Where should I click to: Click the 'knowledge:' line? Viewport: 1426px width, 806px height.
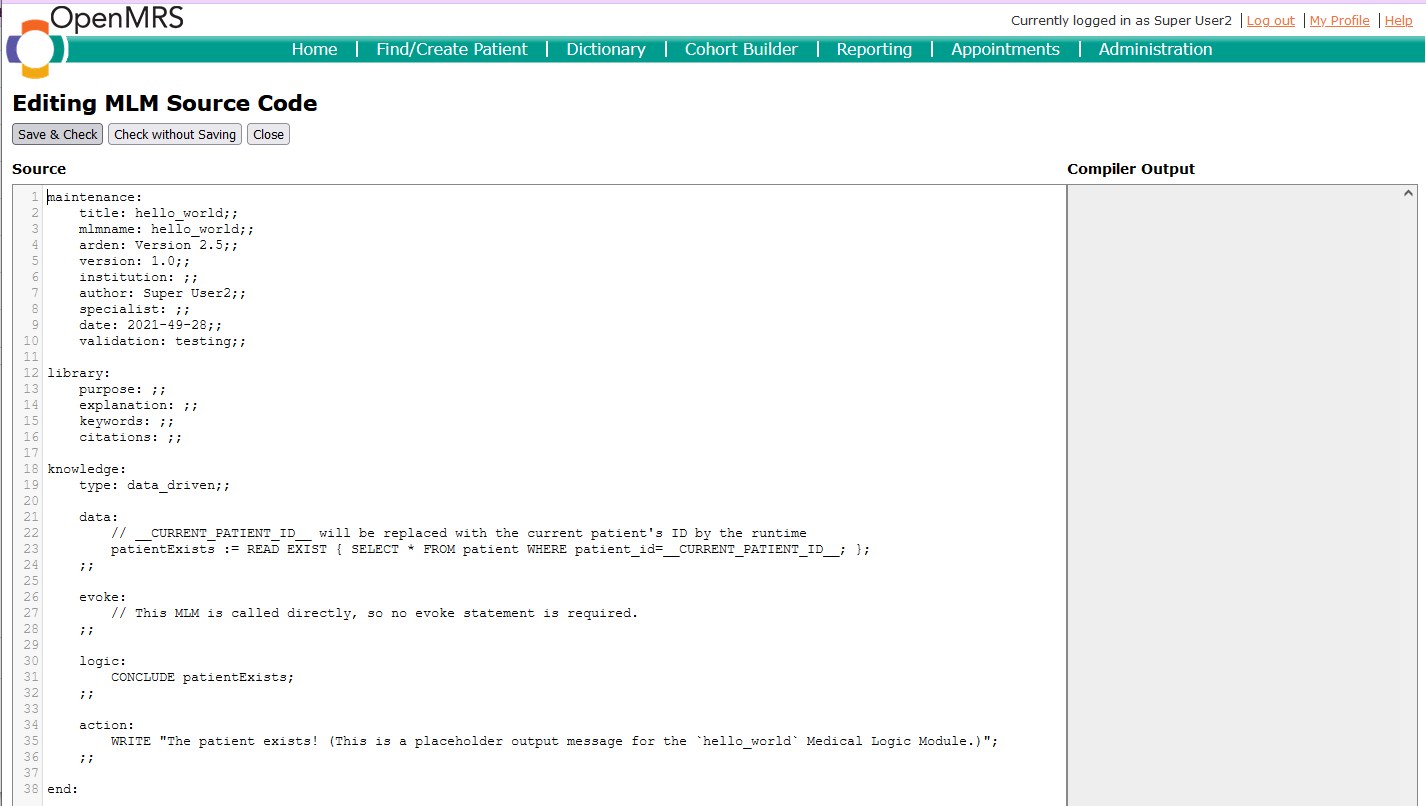pyautogui.click(x=87, y=469)
